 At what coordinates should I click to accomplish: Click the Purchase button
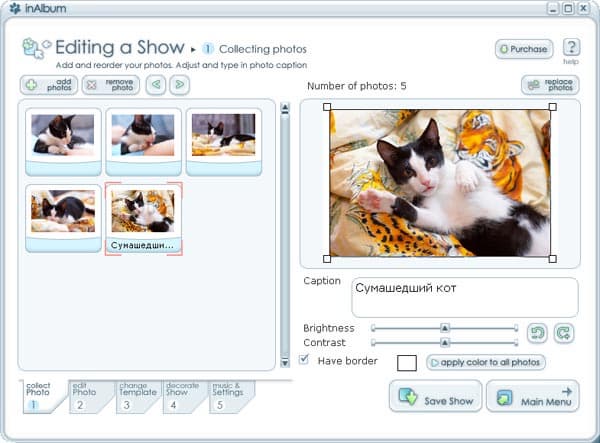(x=524, y=49)
